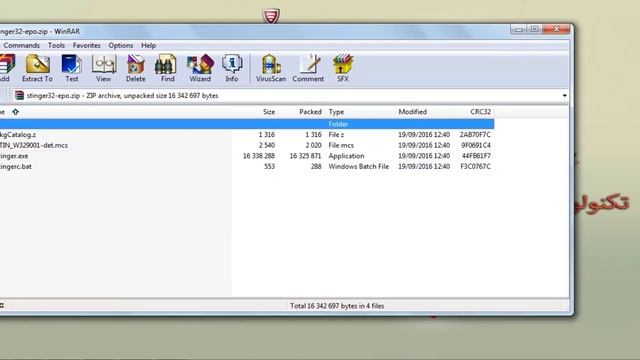Select the highlighted Folder row

(x=247, y=124)
